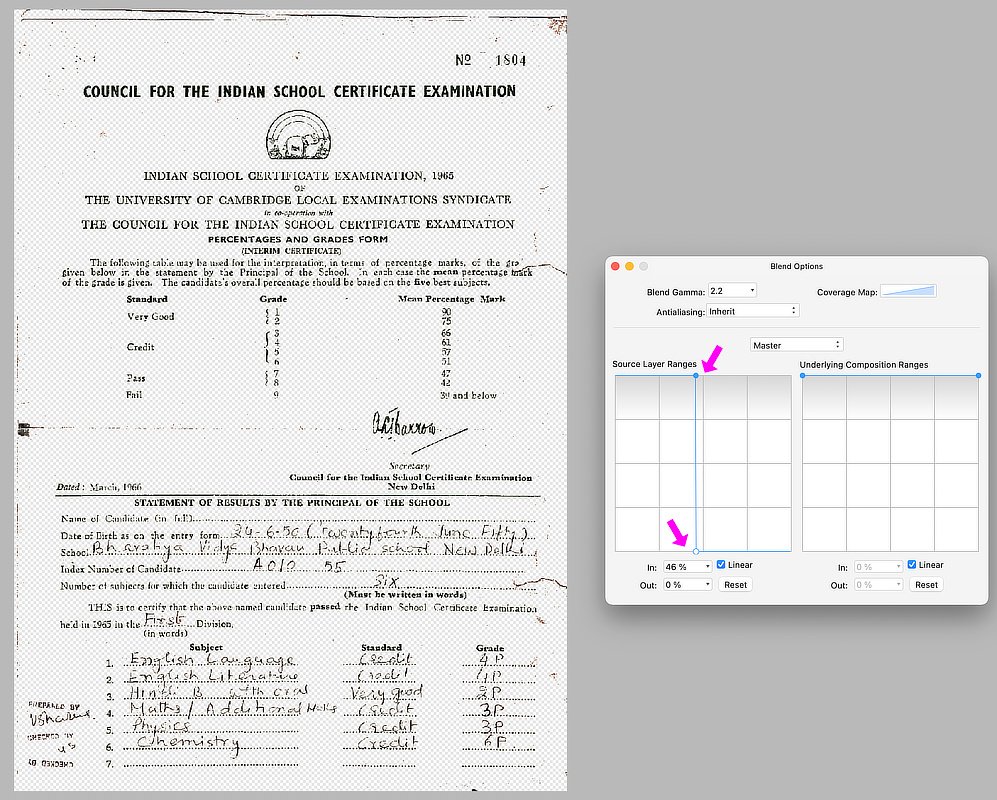Click the certificate number '1804'
Viewport: 997px width, 800px height.
pos(511,60)
